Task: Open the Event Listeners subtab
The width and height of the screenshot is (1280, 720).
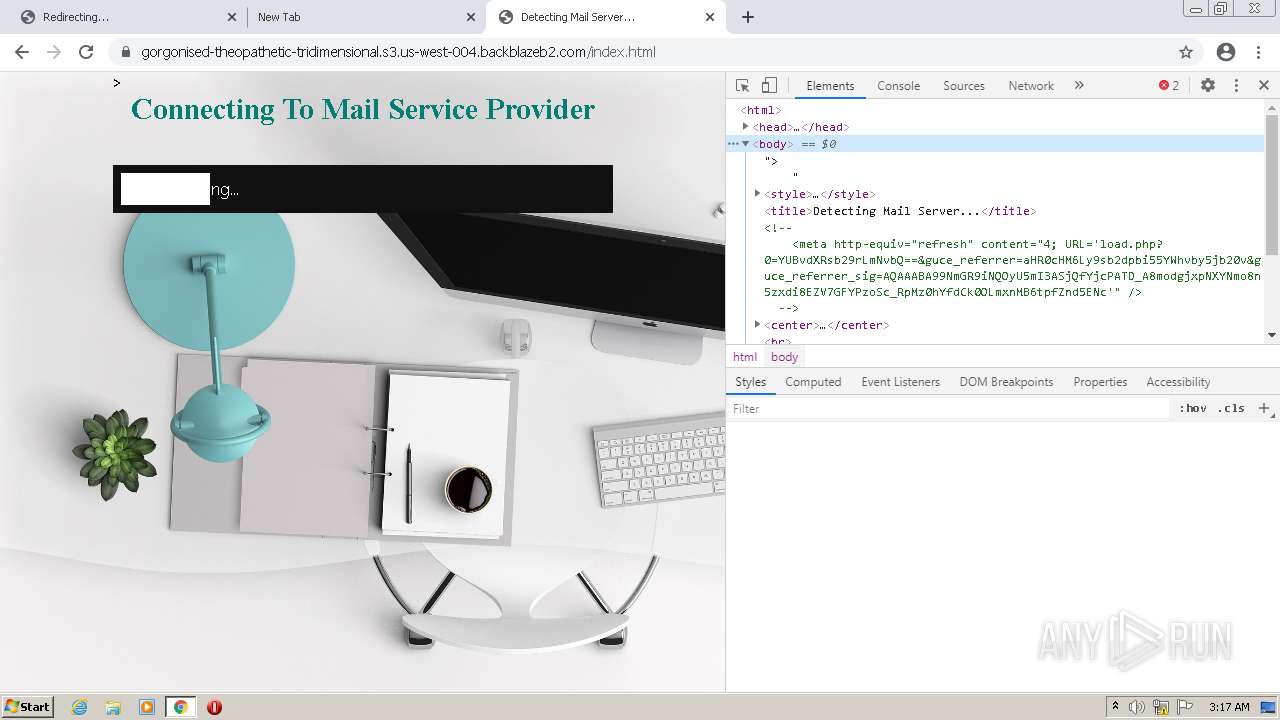Action: tap(900, 382)
